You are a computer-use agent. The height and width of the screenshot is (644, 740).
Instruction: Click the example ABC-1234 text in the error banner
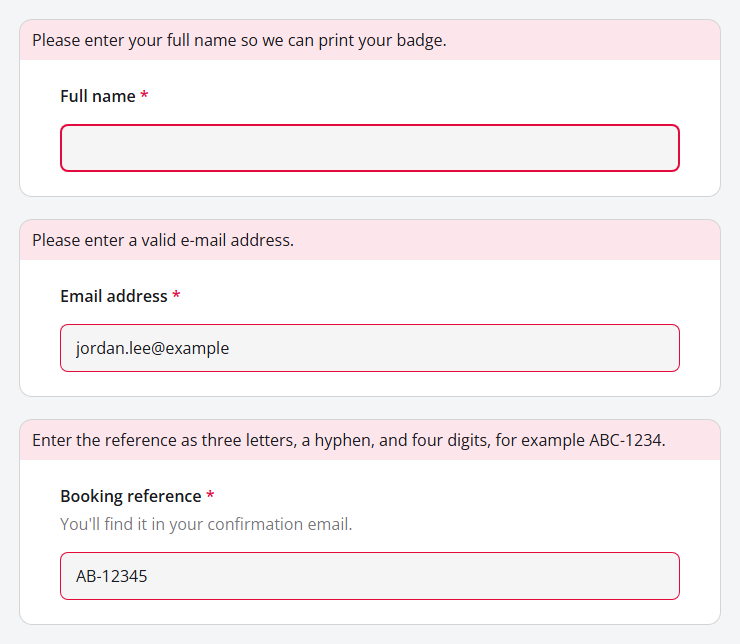(627, 441)
